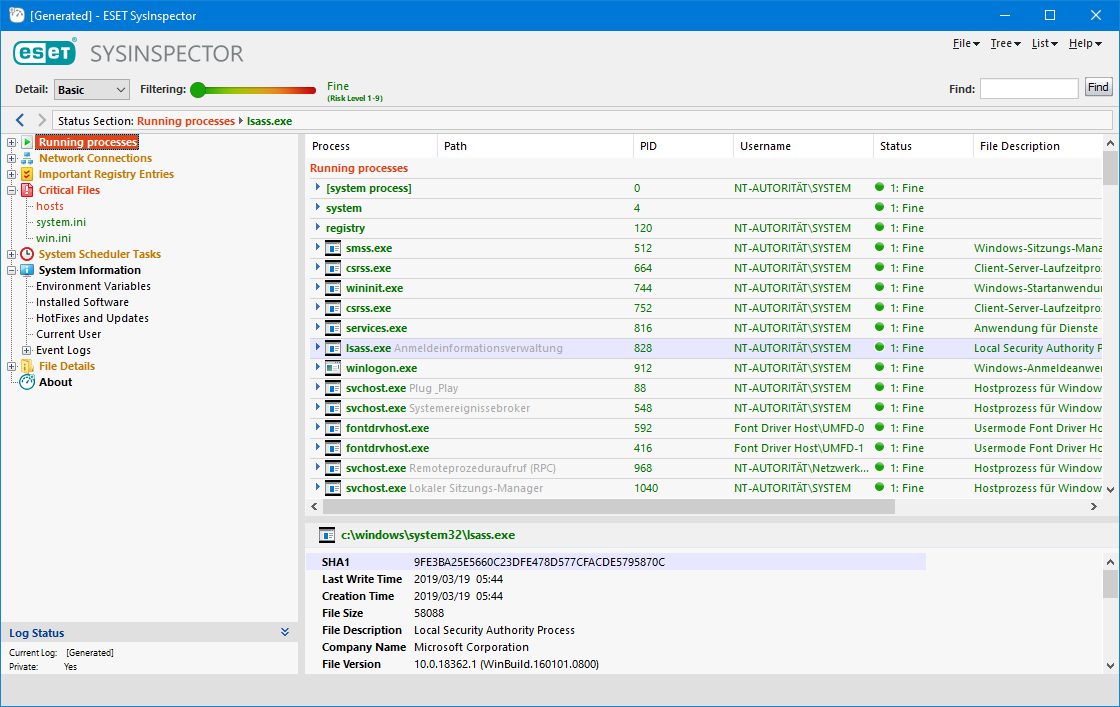1120x707 pixels.
Task: Click the wininit.exe process icon
Action: point(333,289)
